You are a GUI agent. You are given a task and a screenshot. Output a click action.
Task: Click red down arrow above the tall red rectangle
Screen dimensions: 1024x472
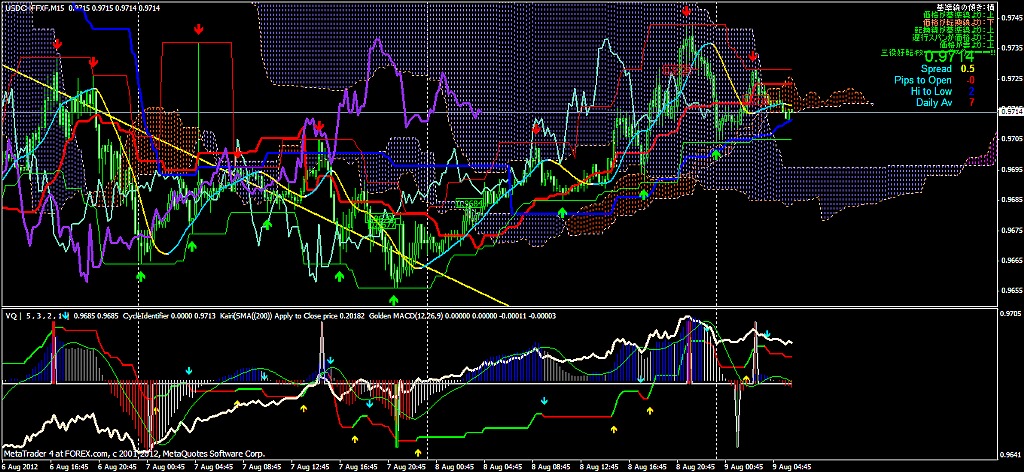point(199,29)
